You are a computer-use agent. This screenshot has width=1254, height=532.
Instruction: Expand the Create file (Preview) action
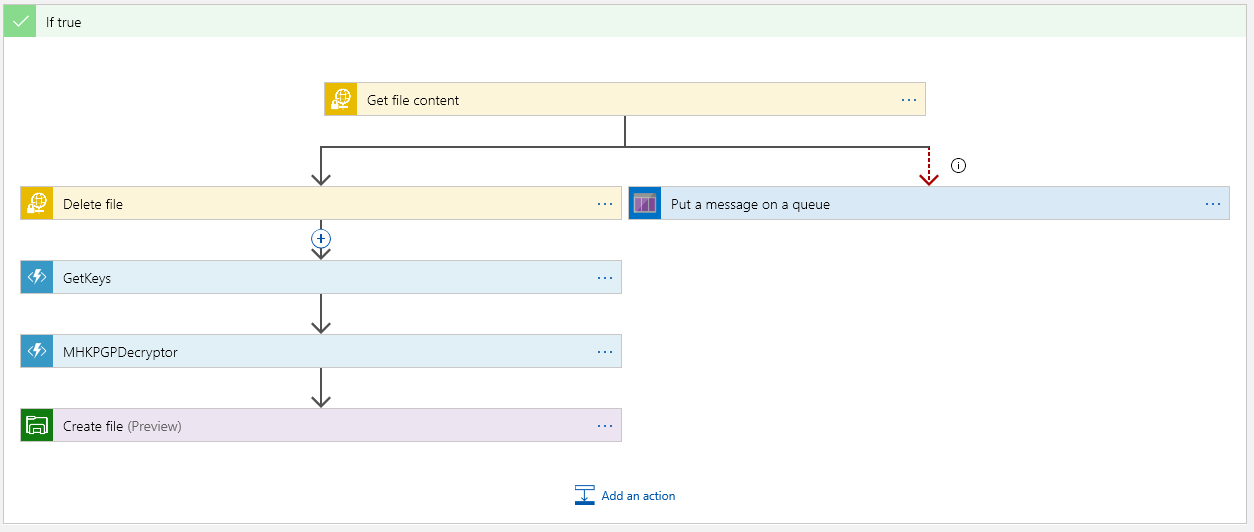(x=300, y=426)
